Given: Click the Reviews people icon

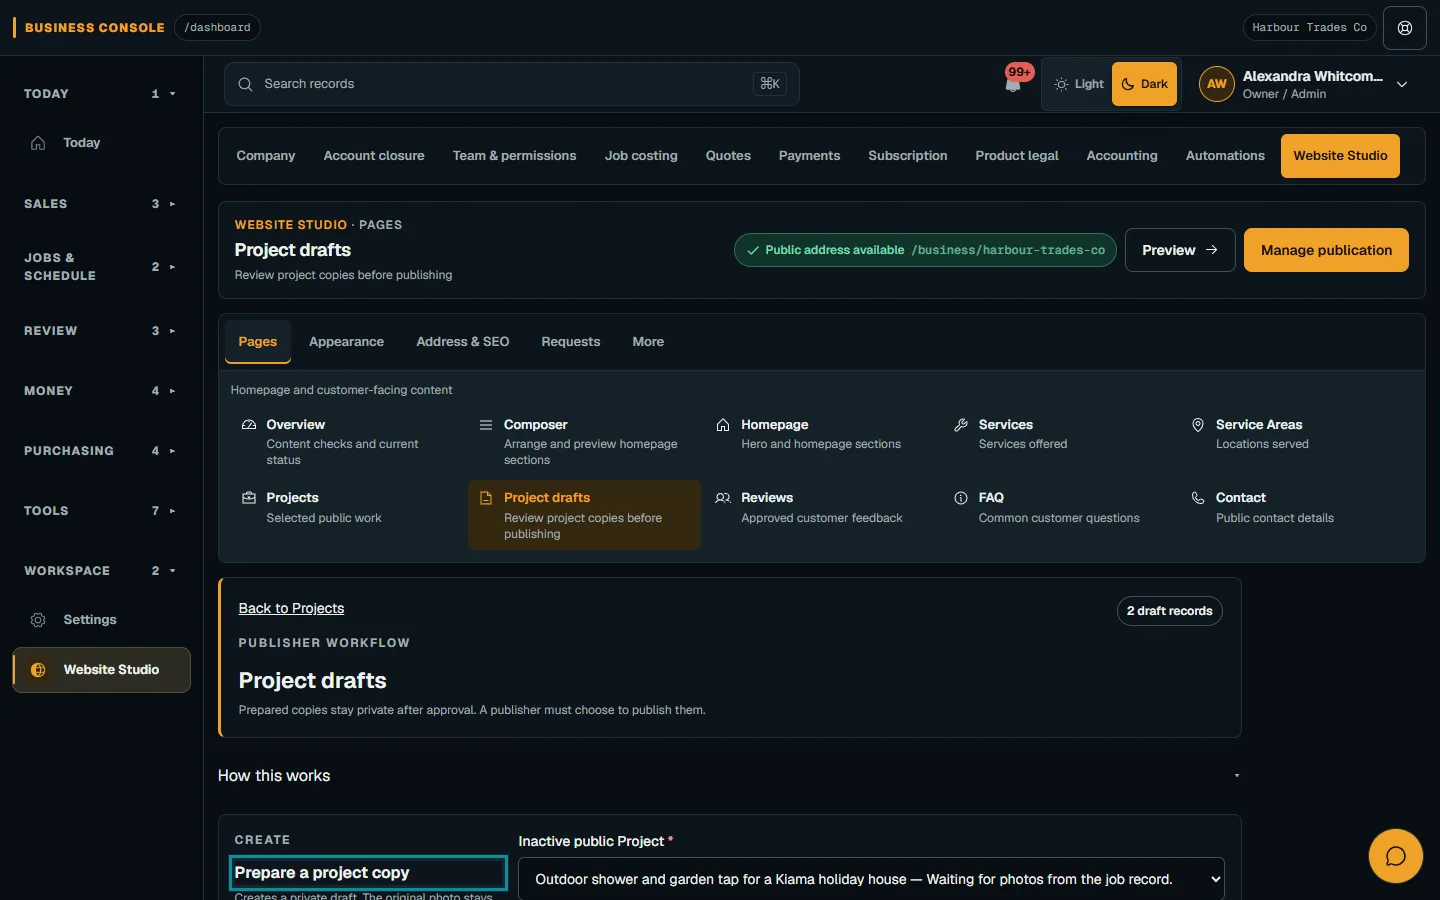Looking at the screenshot, I should click(x=723, y=498).
